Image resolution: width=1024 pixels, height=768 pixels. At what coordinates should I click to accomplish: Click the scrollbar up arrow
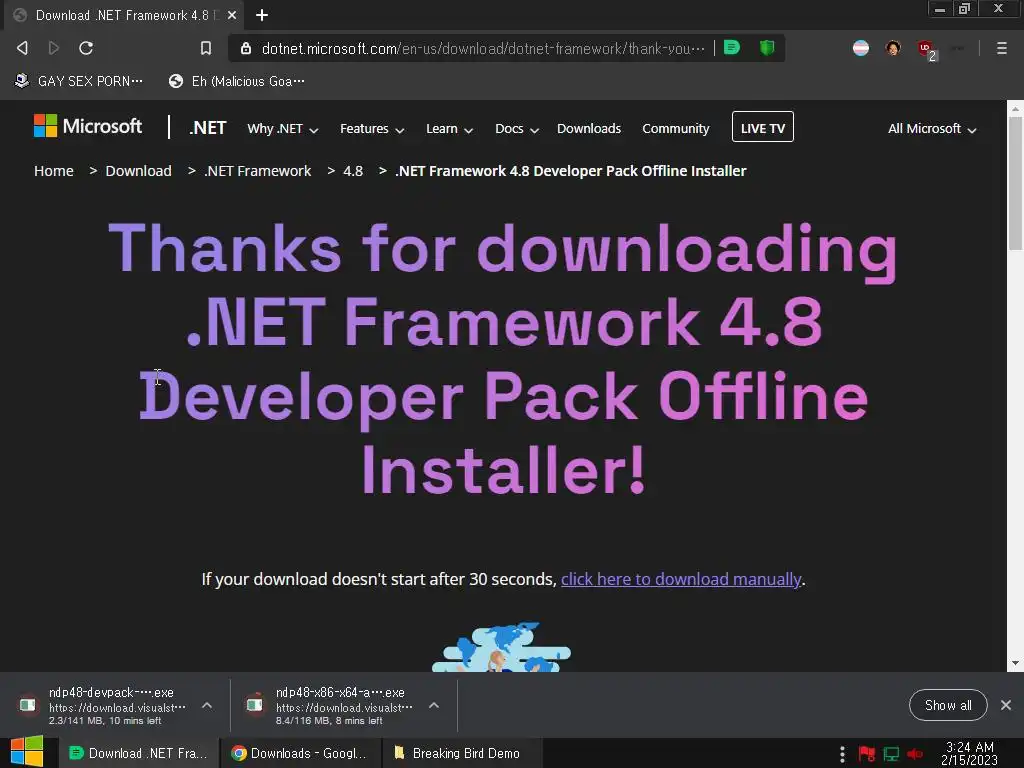(1015, 108)
